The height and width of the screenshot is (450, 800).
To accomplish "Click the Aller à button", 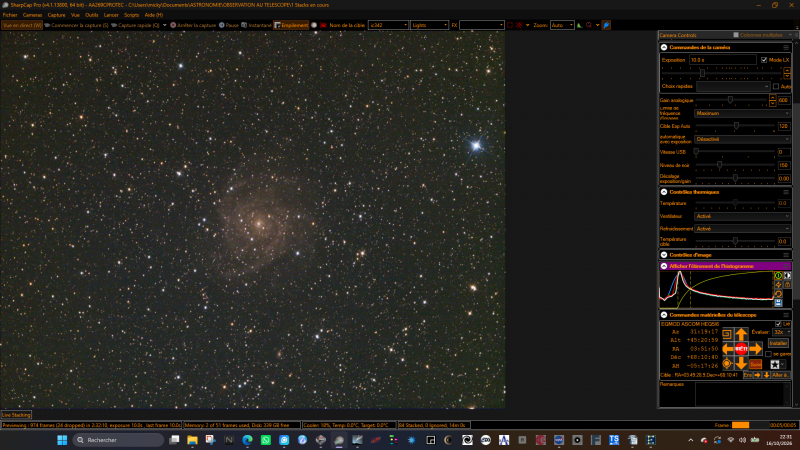I will point(780,375).
